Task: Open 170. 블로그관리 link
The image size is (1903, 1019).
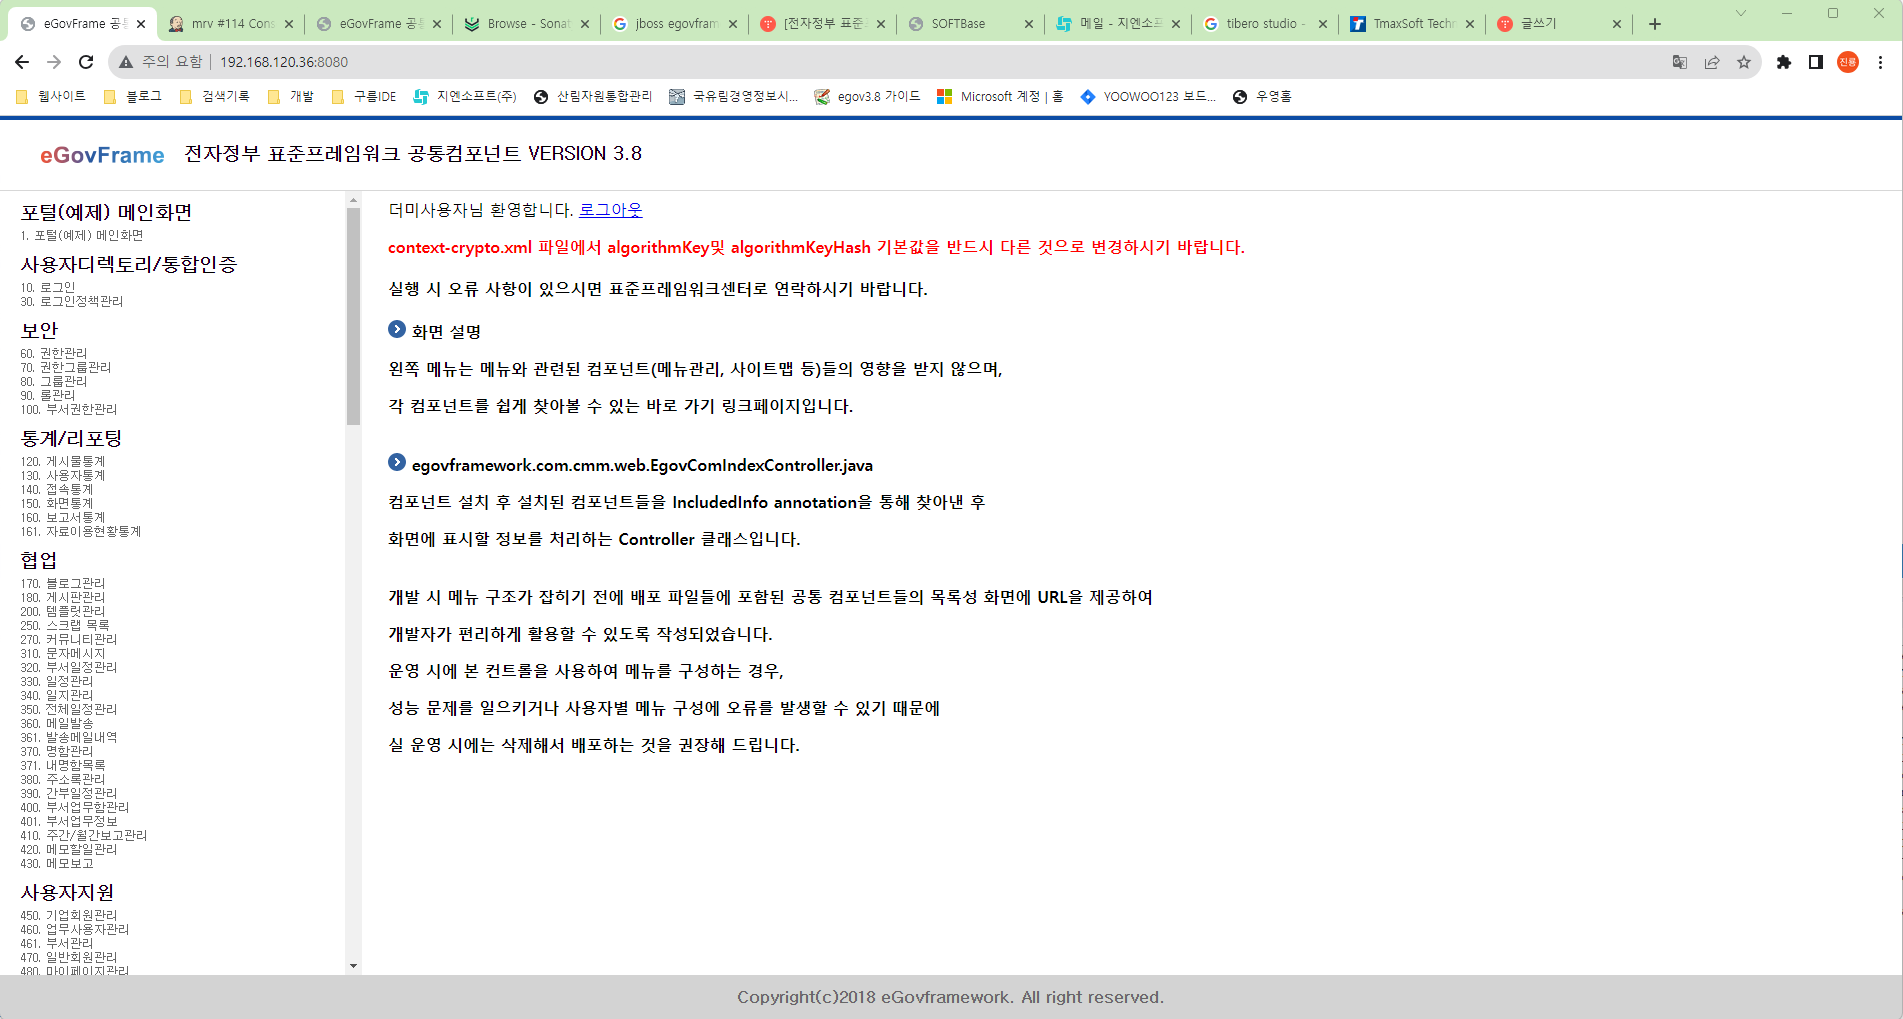Action: point(63,583)
